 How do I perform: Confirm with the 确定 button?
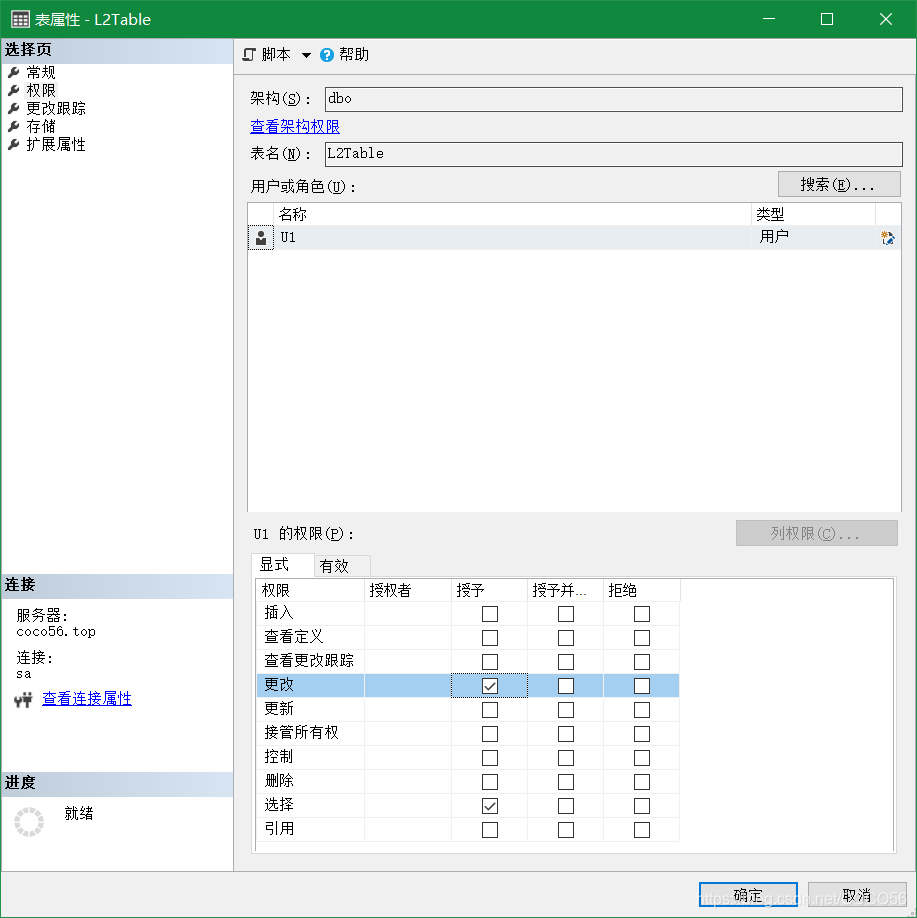tap(748, 895)
